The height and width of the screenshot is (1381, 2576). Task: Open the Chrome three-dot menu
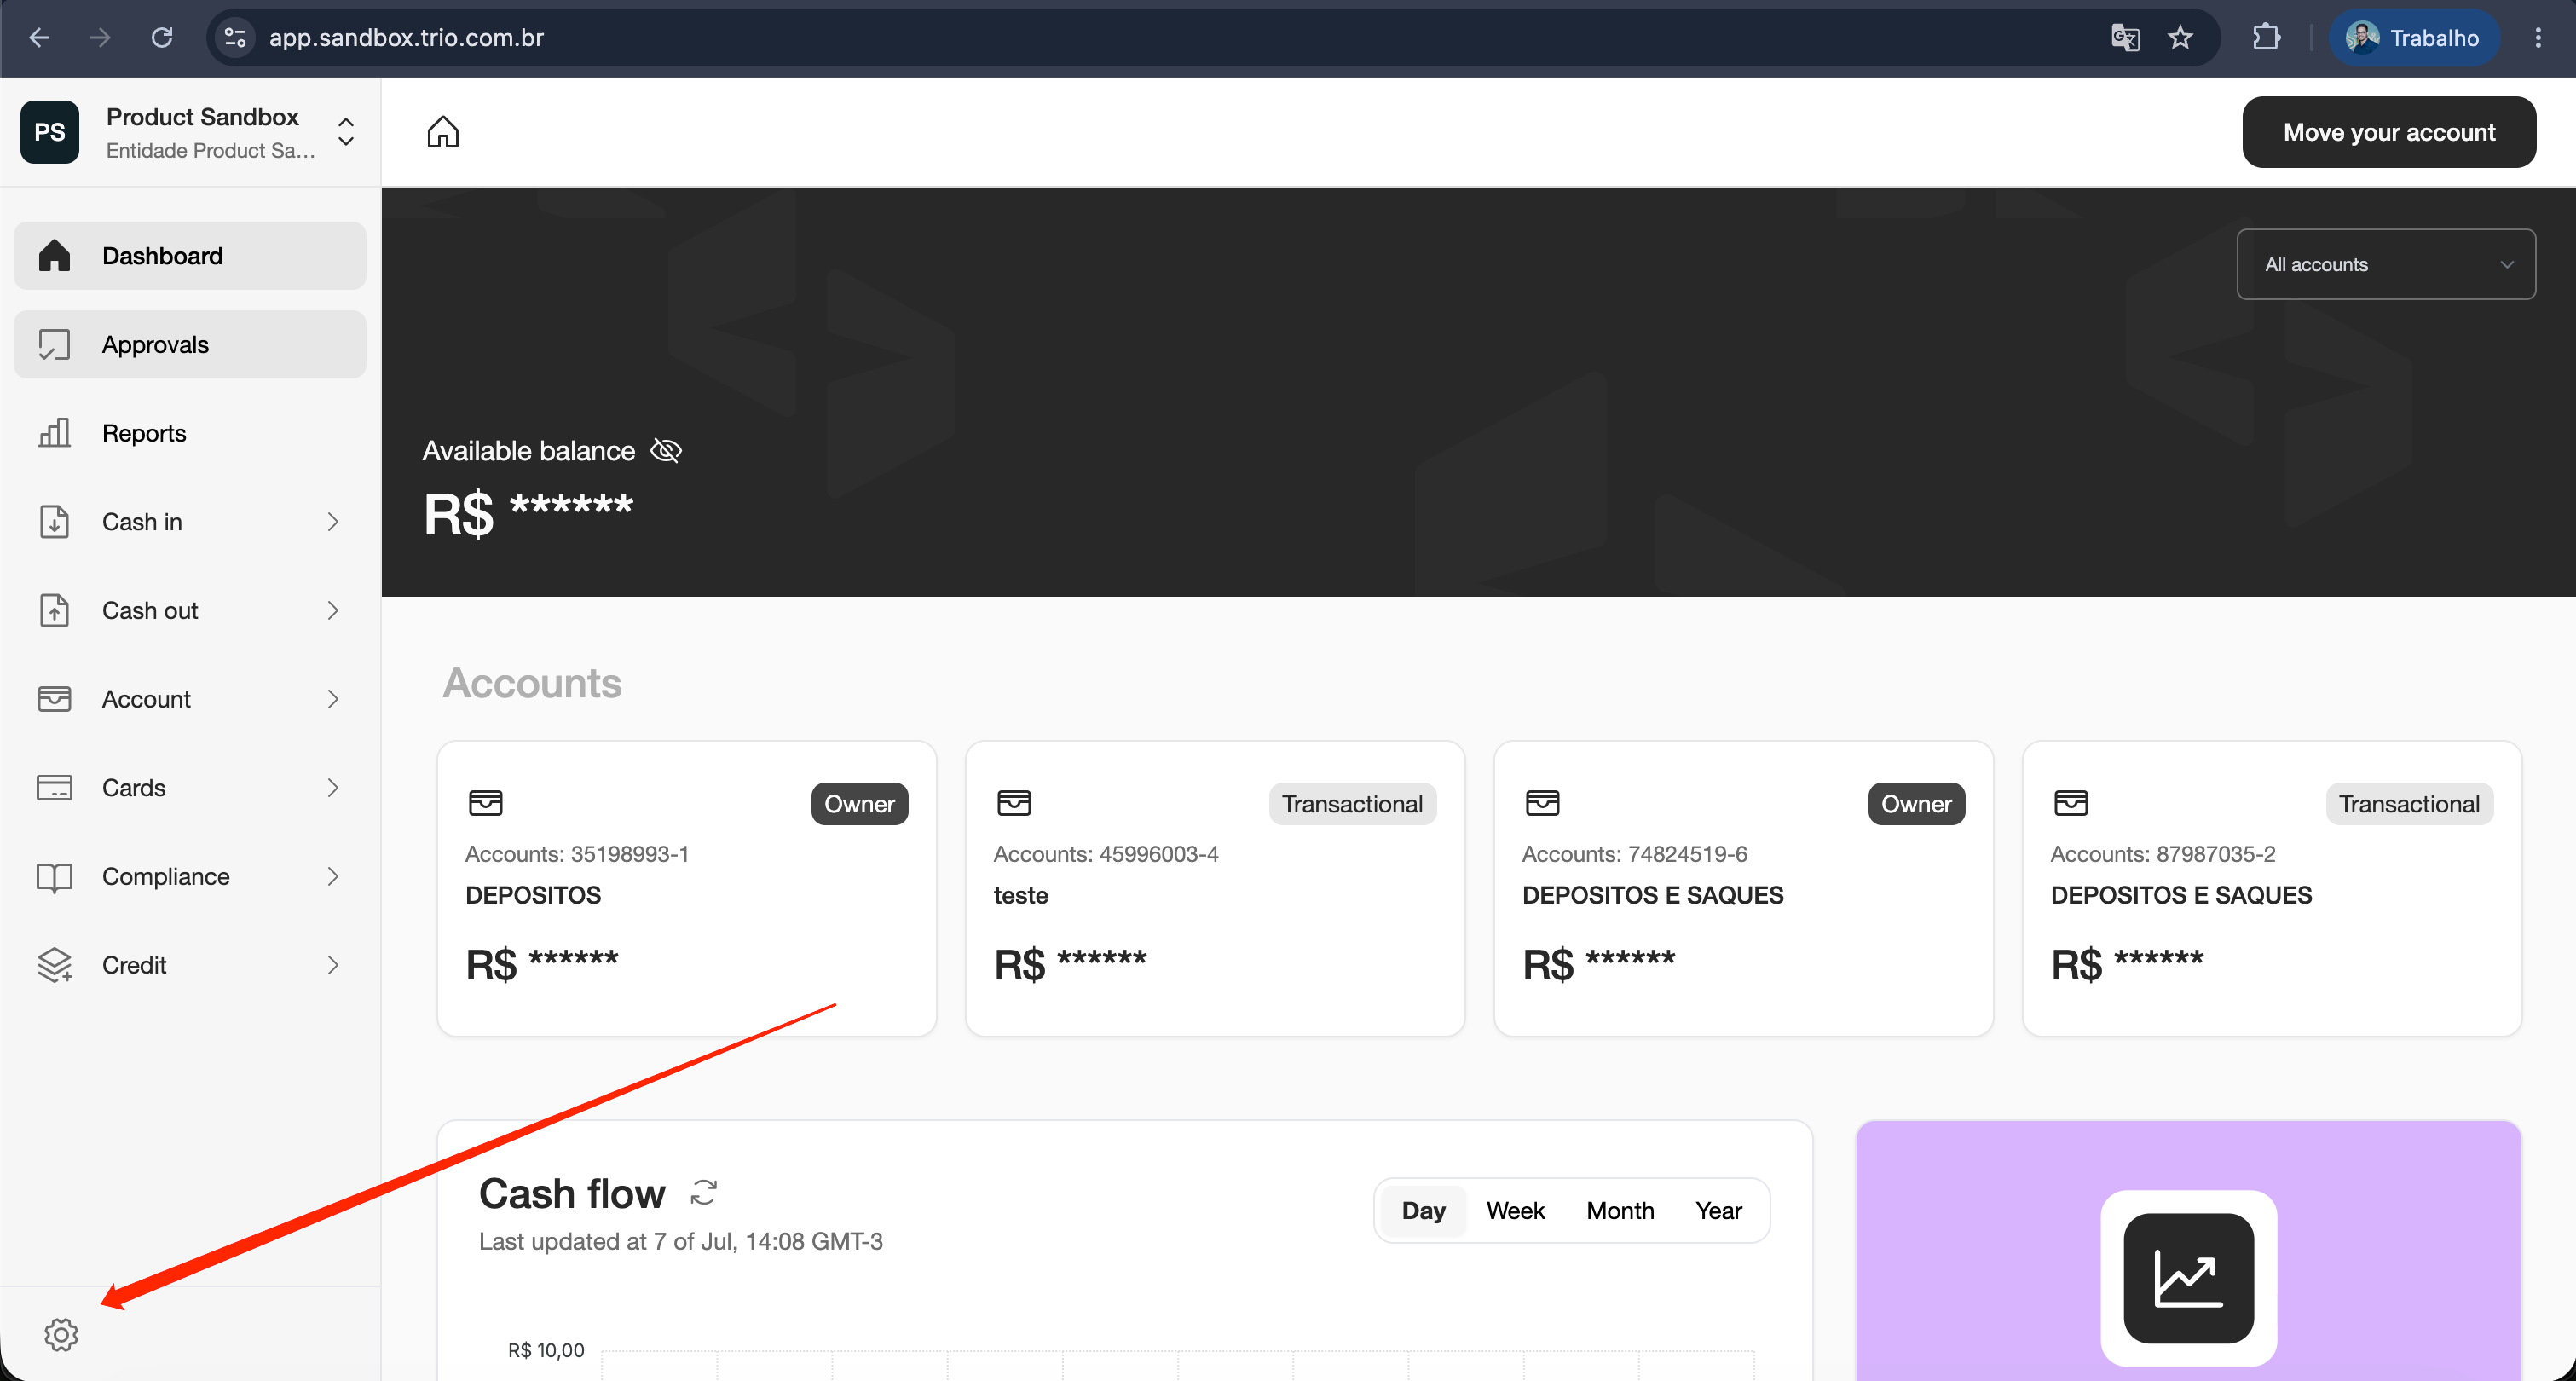click(2538, 38)
